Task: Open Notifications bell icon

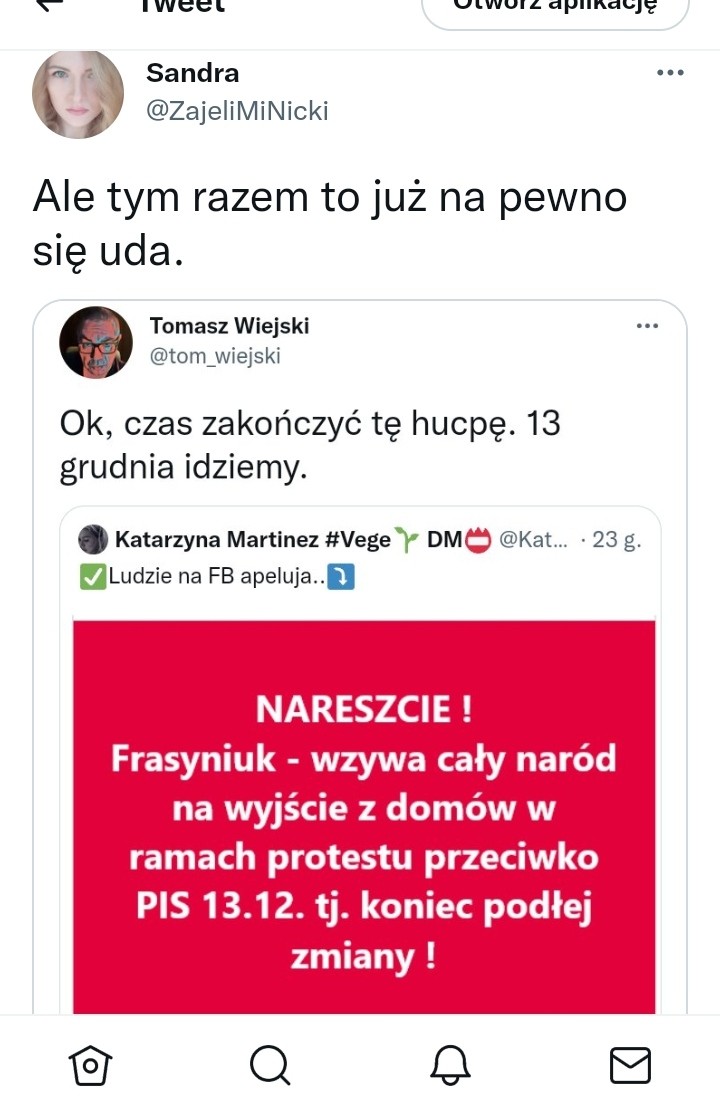Action: [x=449, y=1065]
